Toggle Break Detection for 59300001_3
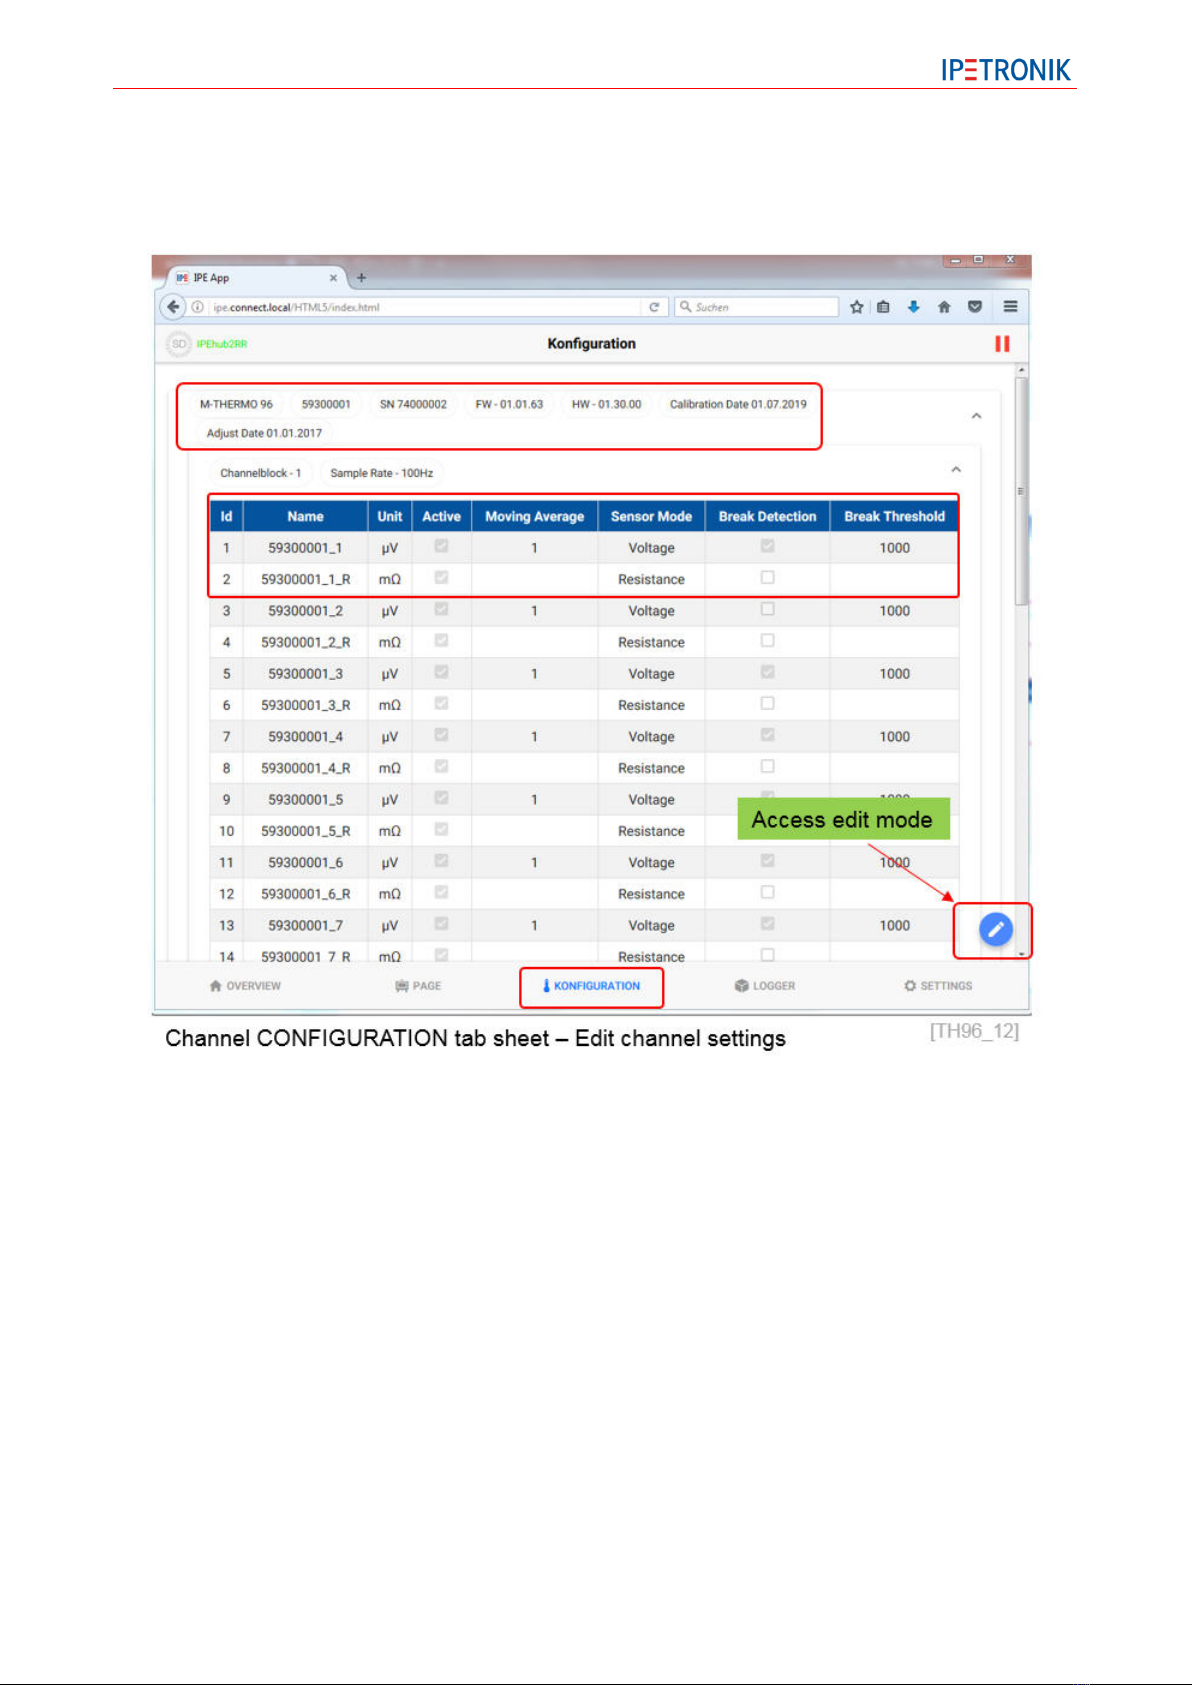The width and height of the screenshot is (1192, 1685). tap(767, 672)
